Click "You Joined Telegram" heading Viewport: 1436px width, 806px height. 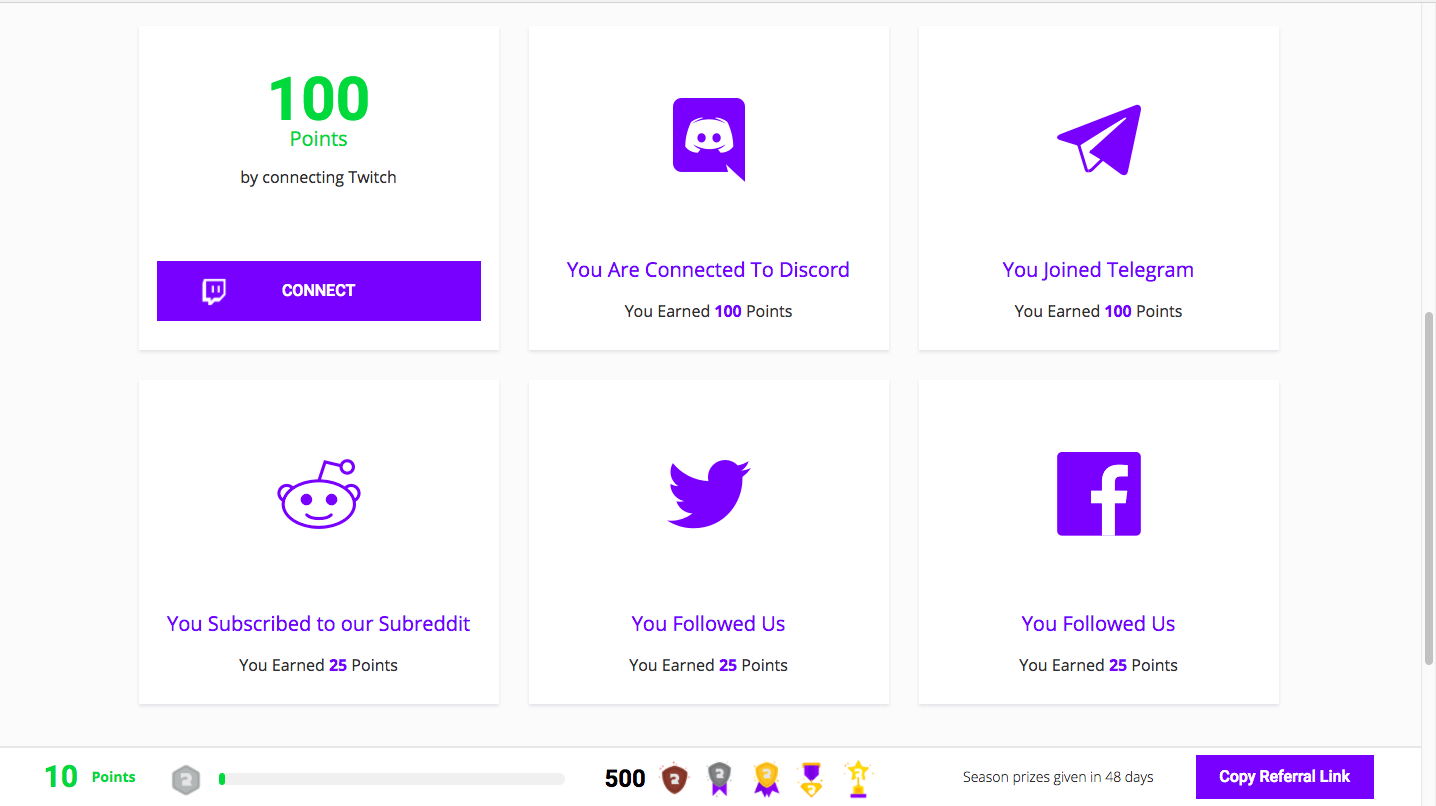(x=1098, y=270)
